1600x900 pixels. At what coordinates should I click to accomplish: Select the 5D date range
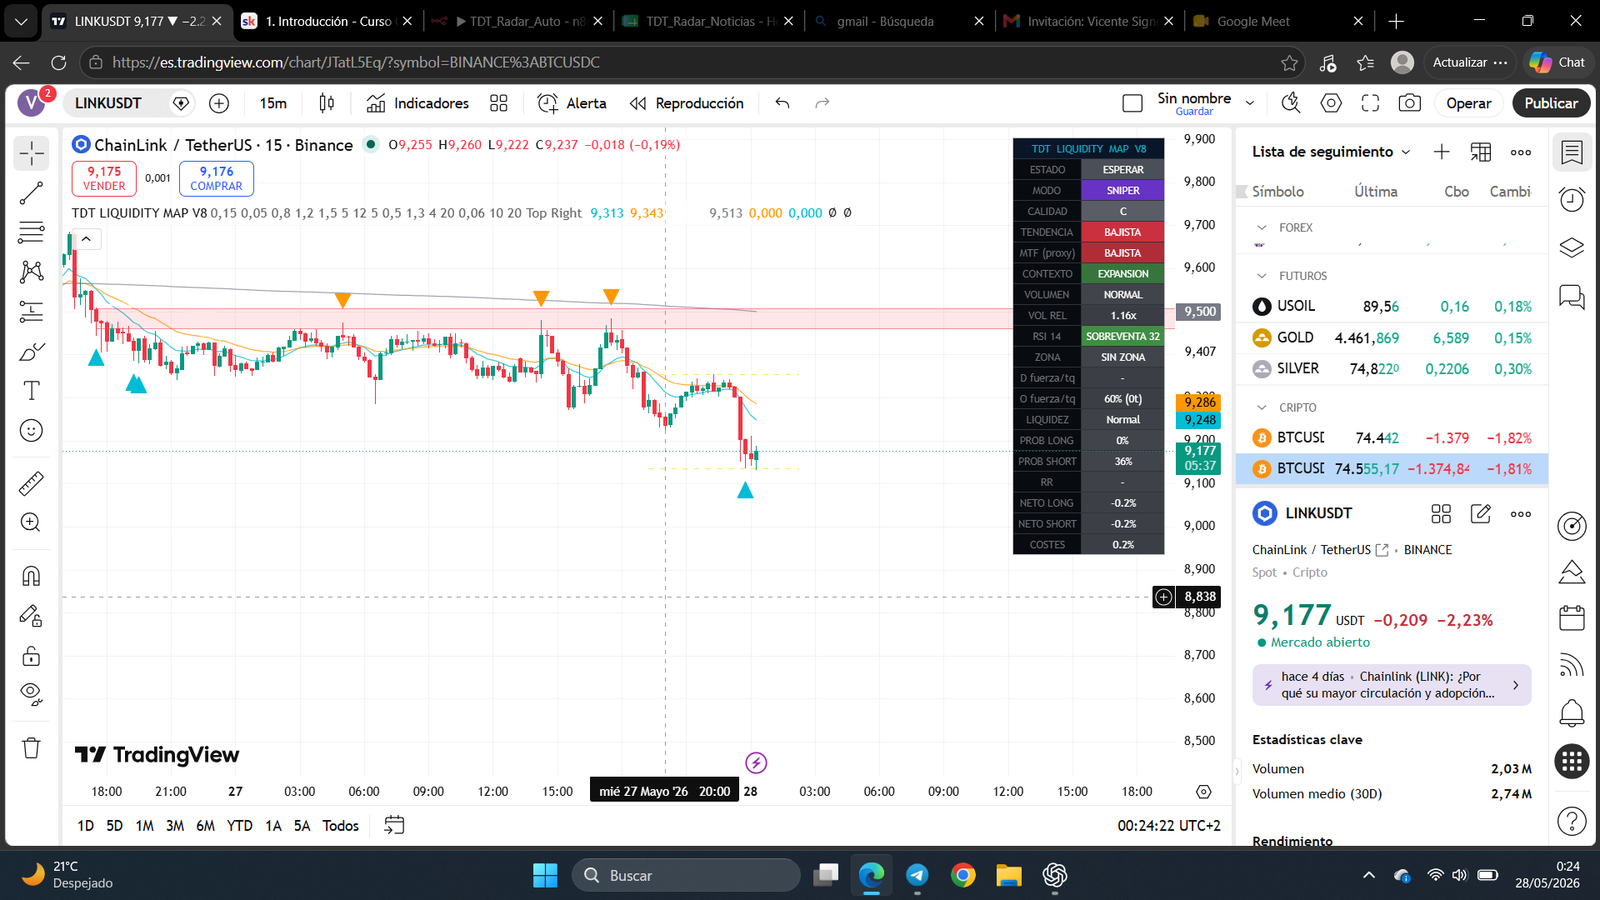tap(114, 826)
